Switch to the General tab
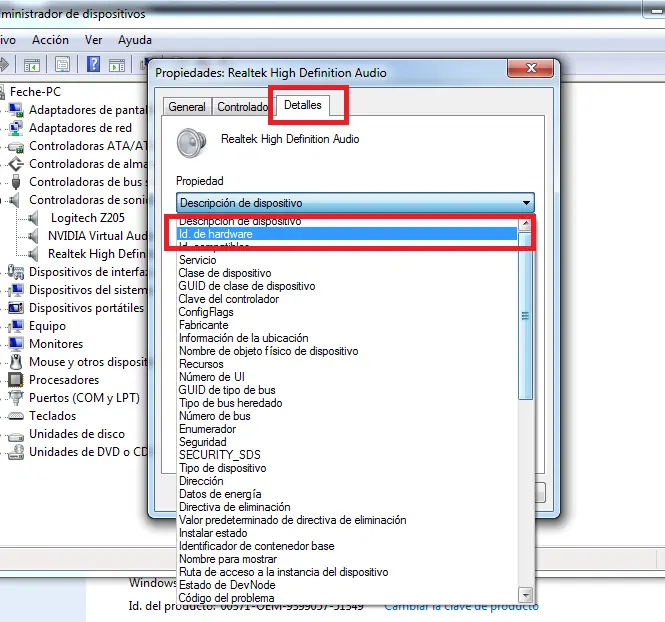The image size is (665, 622). (187, 107)
